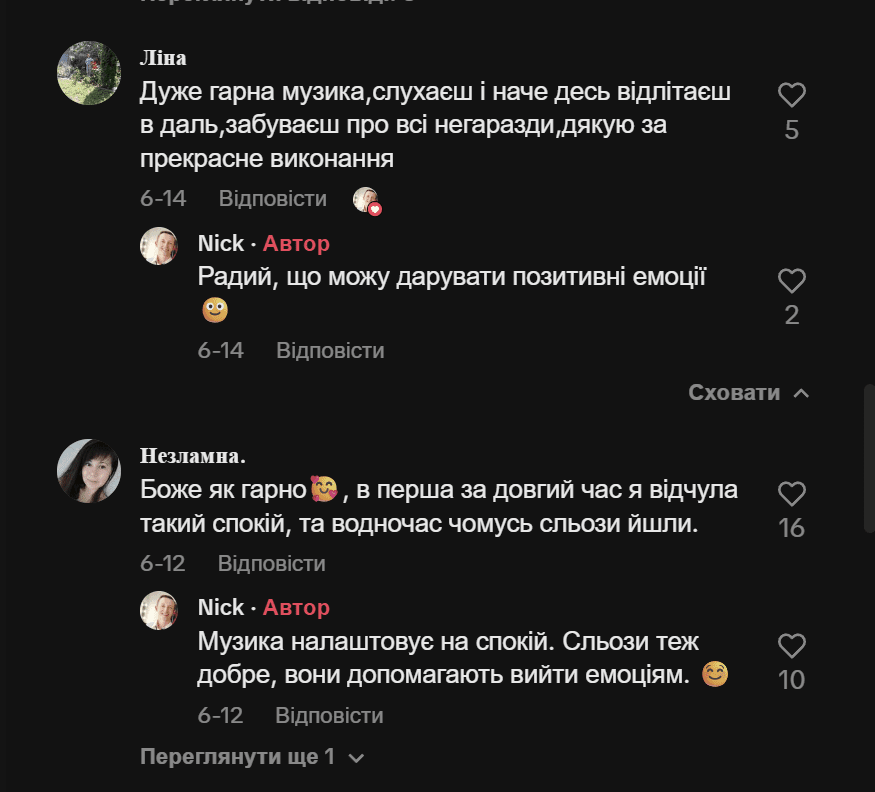Viewport: 875px width, 792px height.
Task: Expand replies via Переглянути ще 1
Action: pyautogui.click(x=238, y=757)
